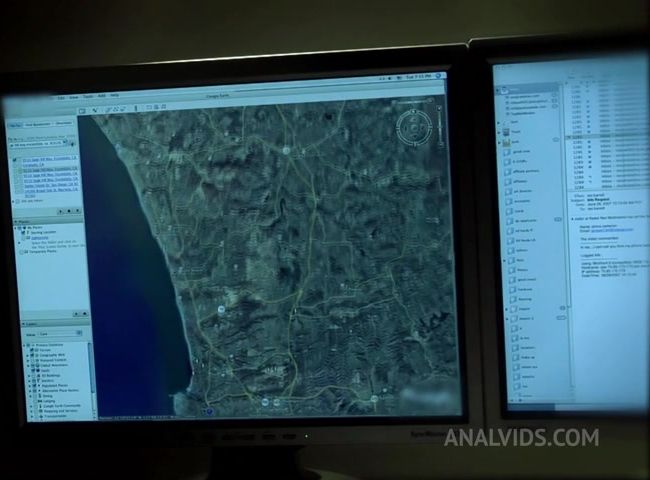
Task: Choose the Add Polygon toolbar icon
Action: (x=109, y=110)
